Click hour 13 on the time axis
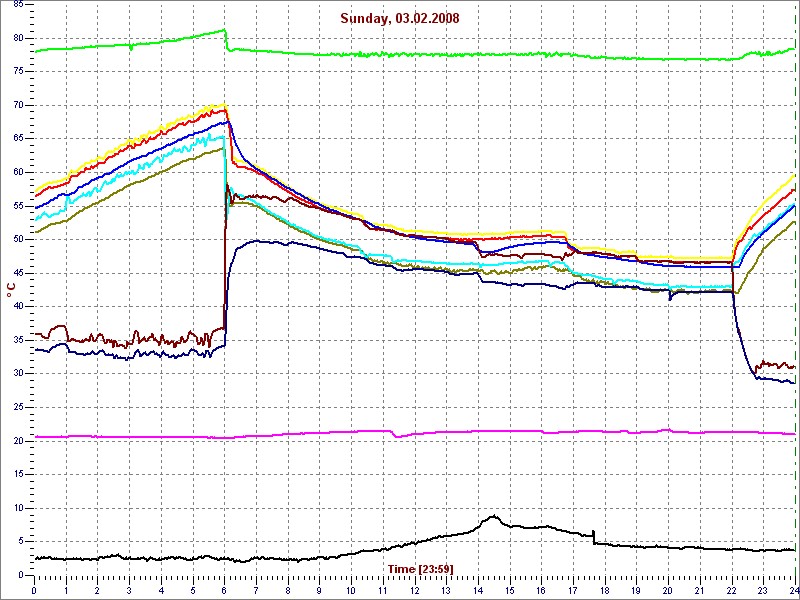Screen dimensions: 800x600 click(446, 590)
